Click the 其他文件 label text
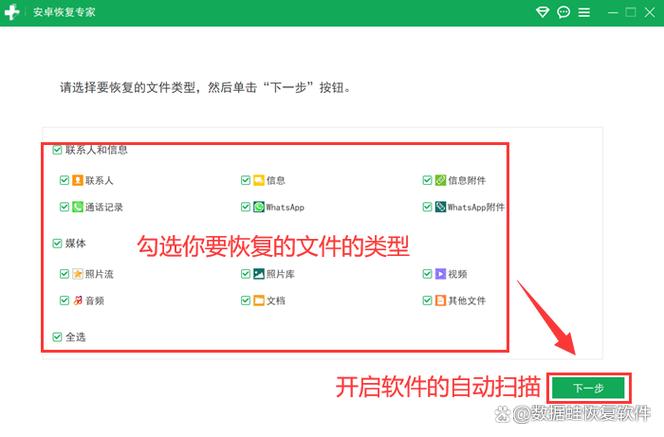This screenshot has height=437, width=664. pyautogui.click(x=467, y=301)
